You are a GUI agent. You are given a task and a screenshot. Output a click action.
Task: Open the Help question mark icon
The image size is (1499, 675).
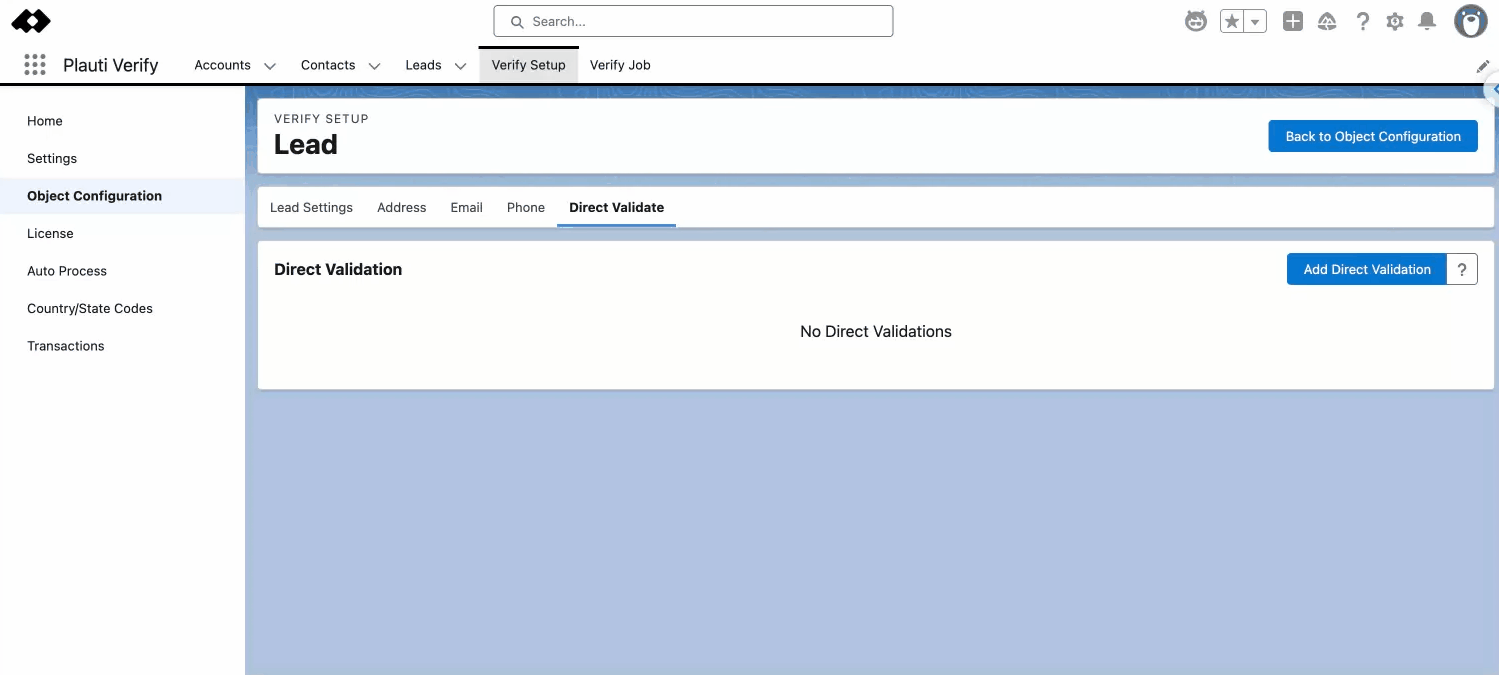click(1362, 21)
